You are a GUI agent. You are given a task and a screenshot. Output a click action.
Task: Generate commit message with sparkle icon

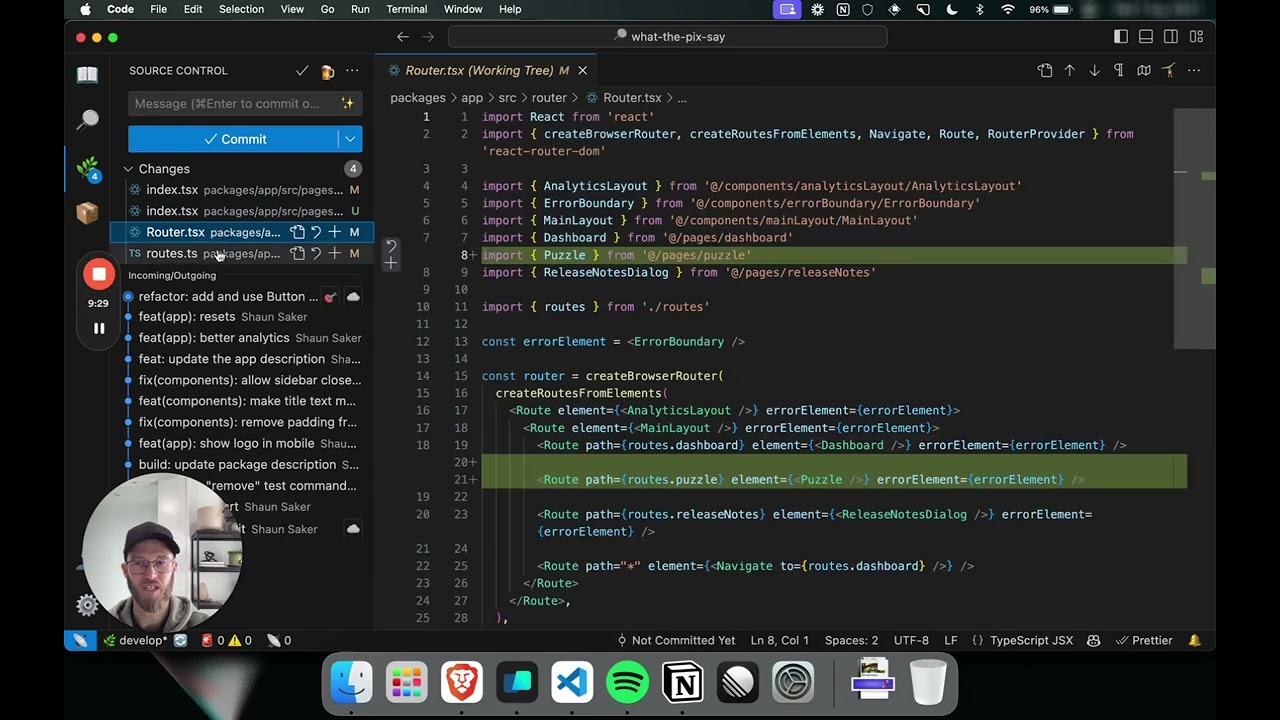(x=348, y=103)
